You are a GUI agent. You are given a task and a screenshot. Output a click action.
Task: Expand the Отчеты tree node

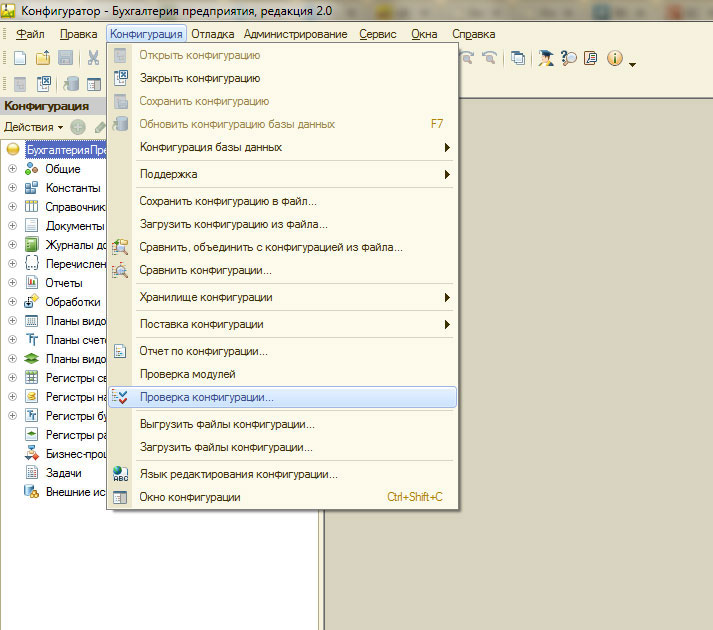tap(12, 283)
